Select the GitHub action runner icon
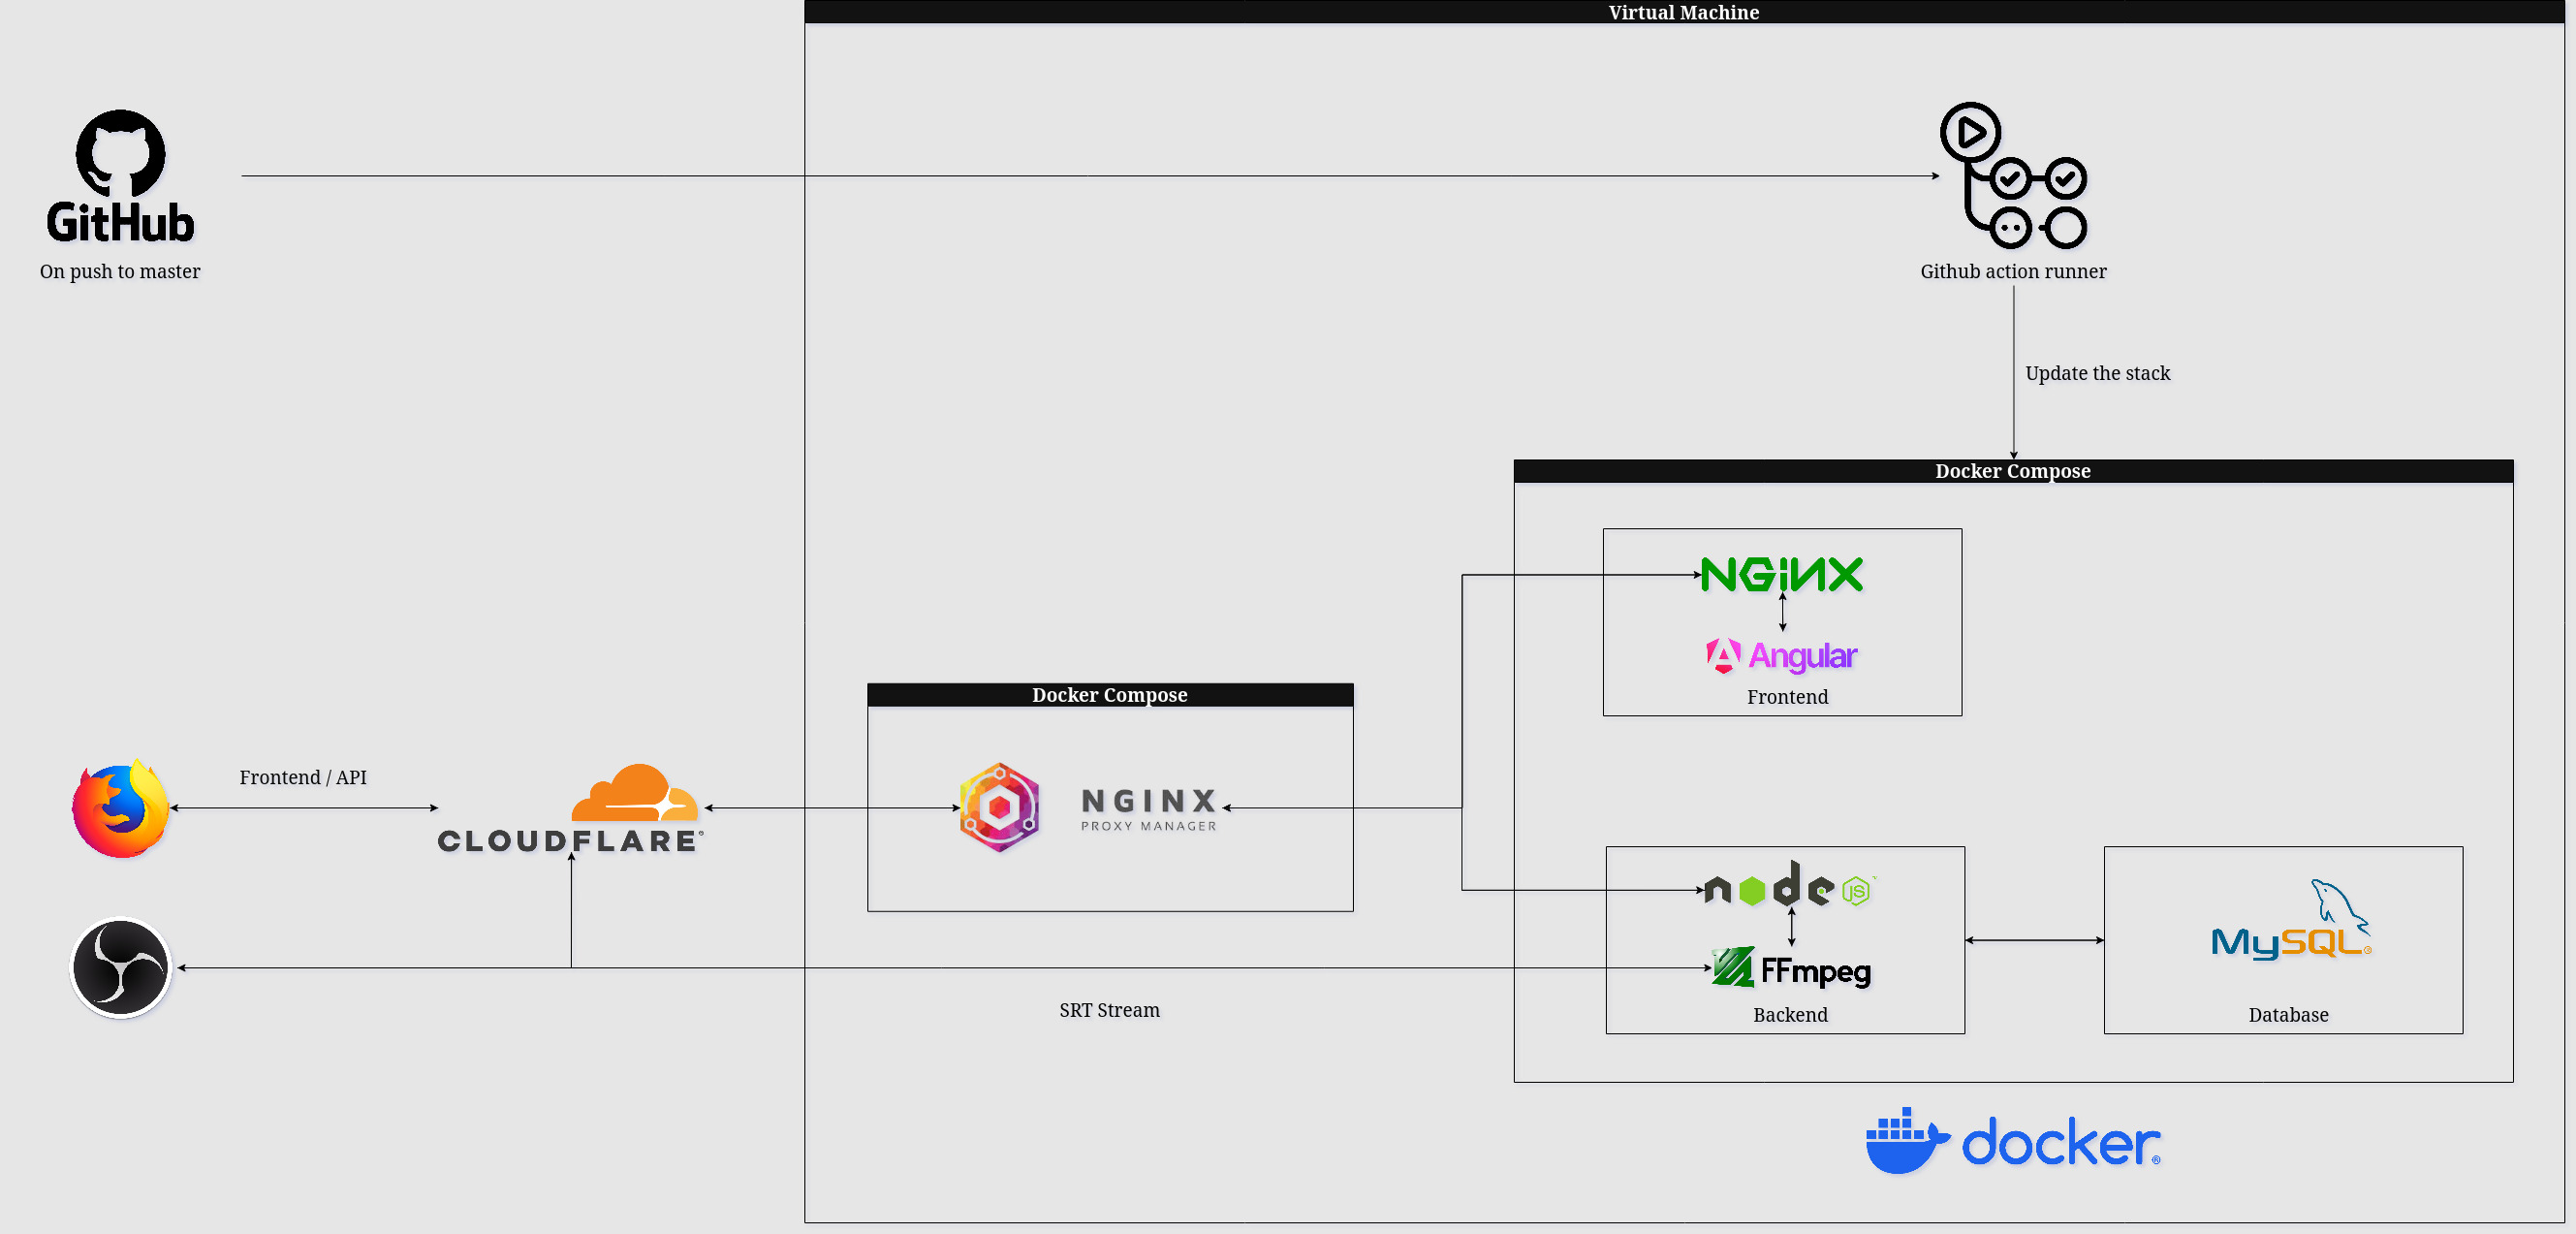The image size is (2576, 1234). coord(2013,175)
